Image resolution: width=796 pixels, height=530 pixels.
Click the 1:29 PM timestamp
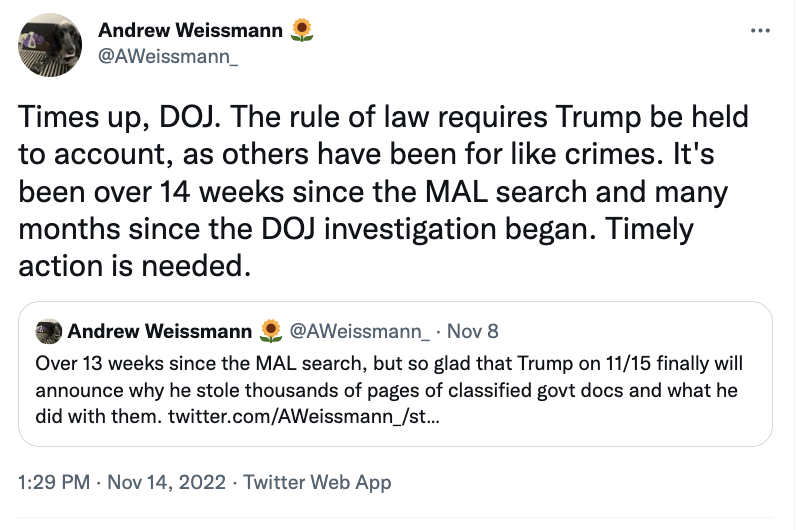click(x=54, y=482)
